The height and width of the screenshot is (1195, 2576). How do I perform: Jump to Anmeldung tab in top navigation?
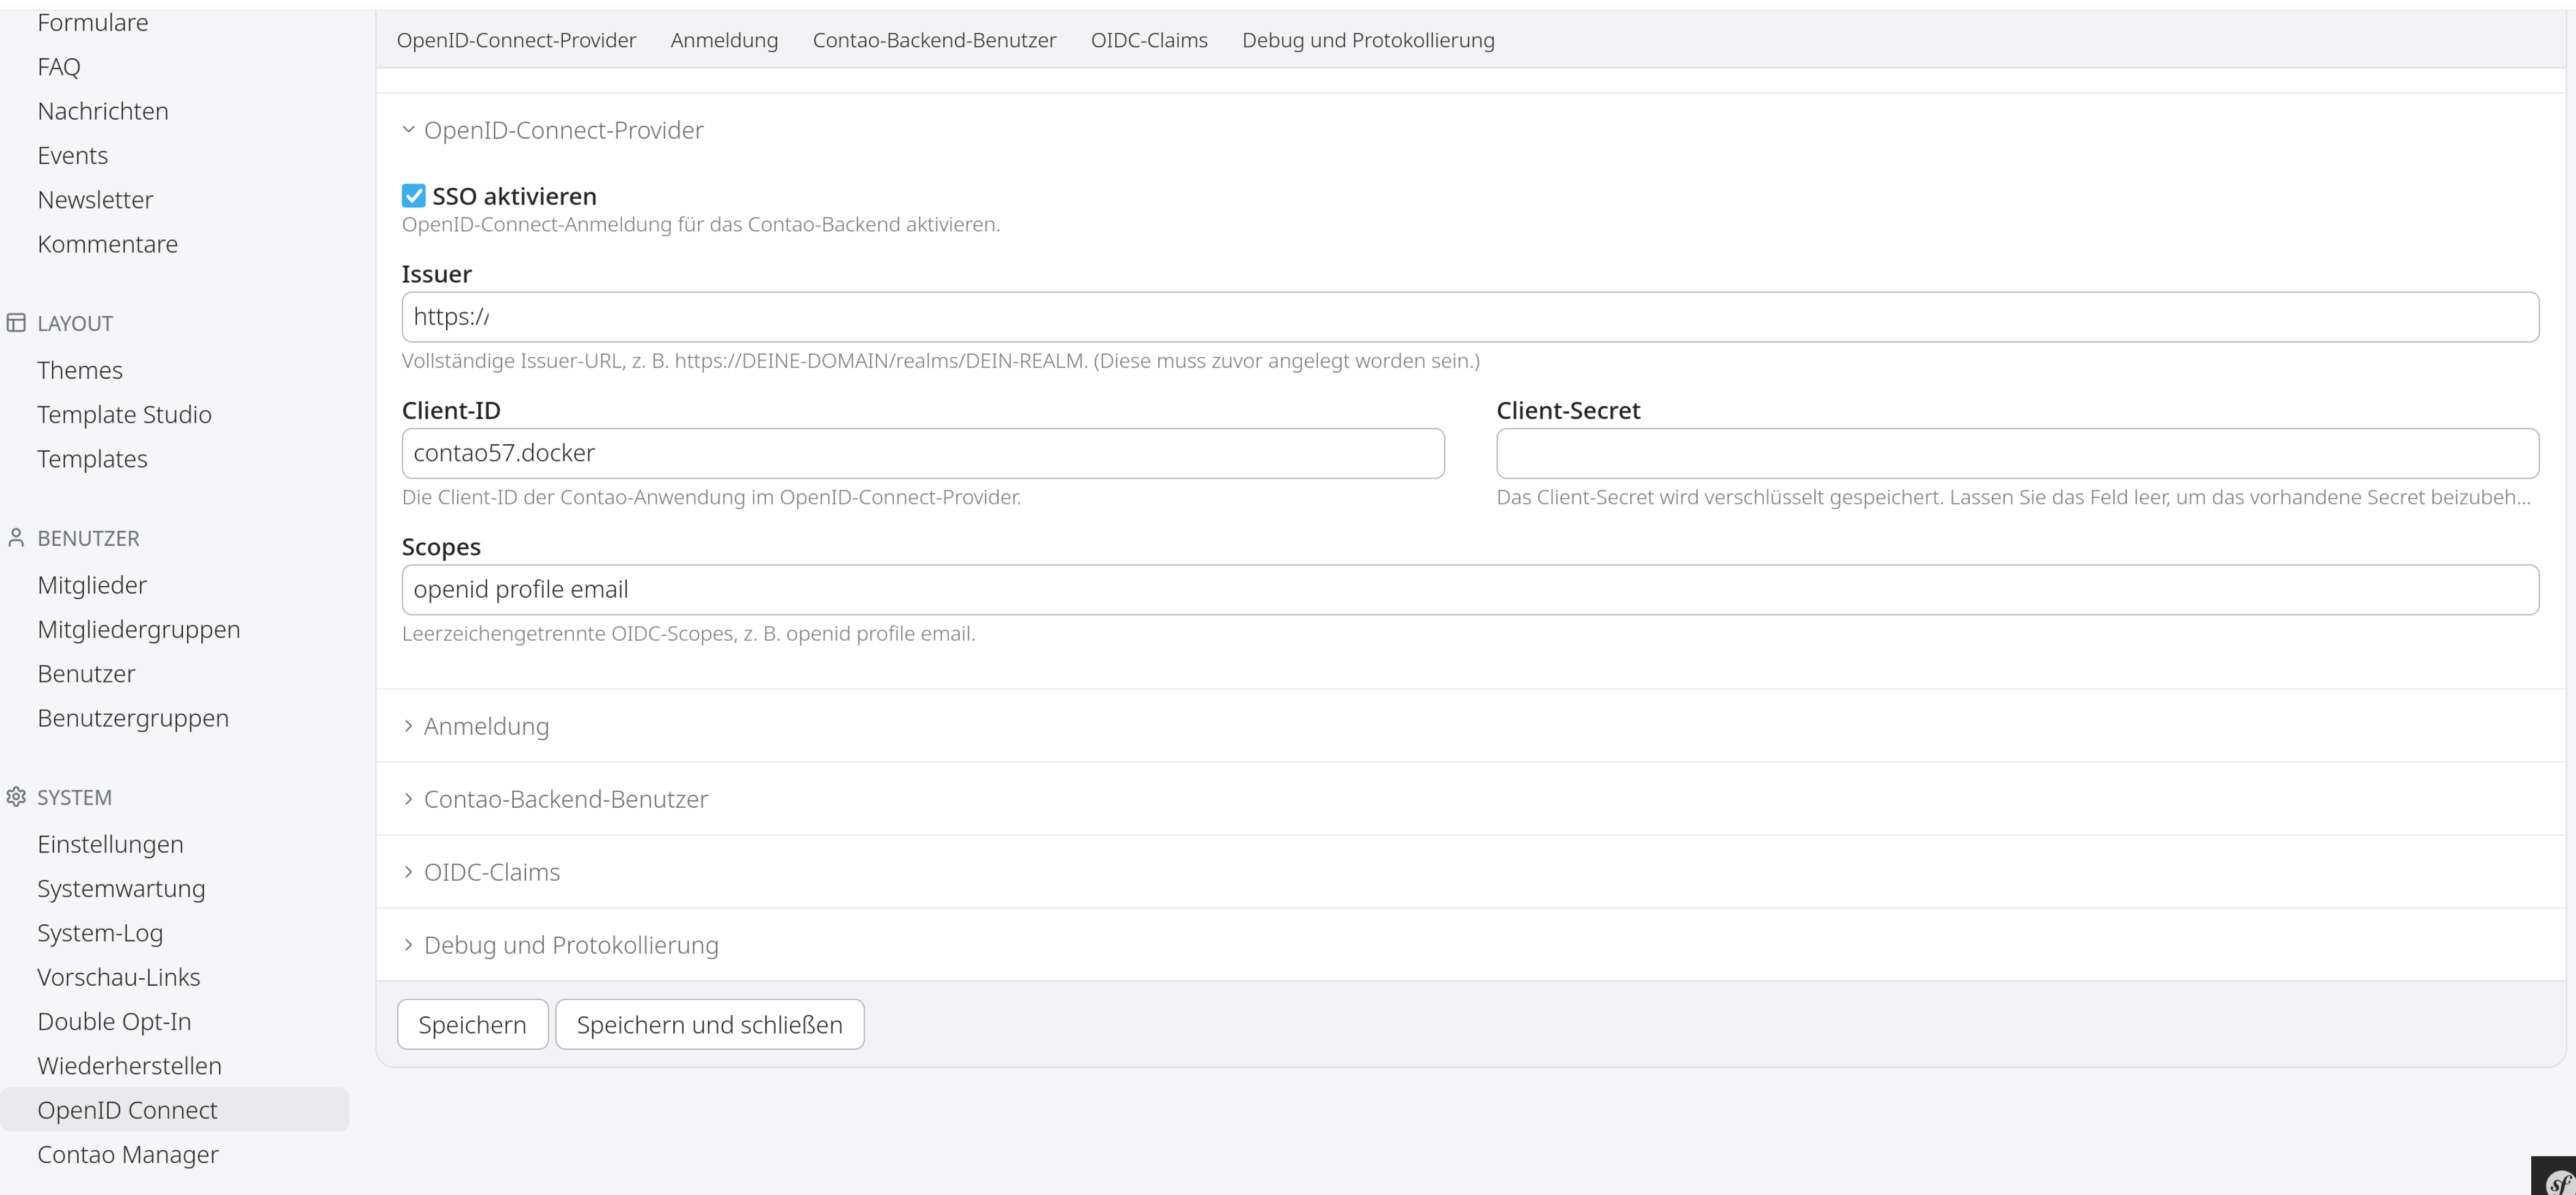pos(724,40)
